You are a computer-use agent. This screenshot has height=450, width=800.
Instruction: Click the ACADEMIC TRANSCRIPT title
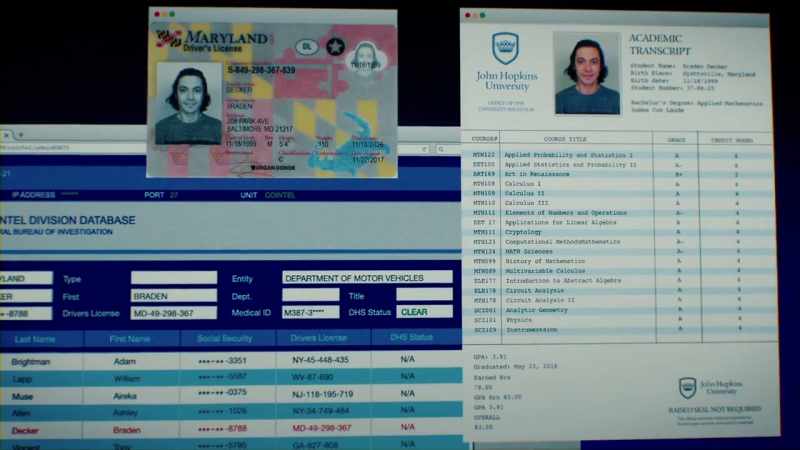[x=660, y=44]
